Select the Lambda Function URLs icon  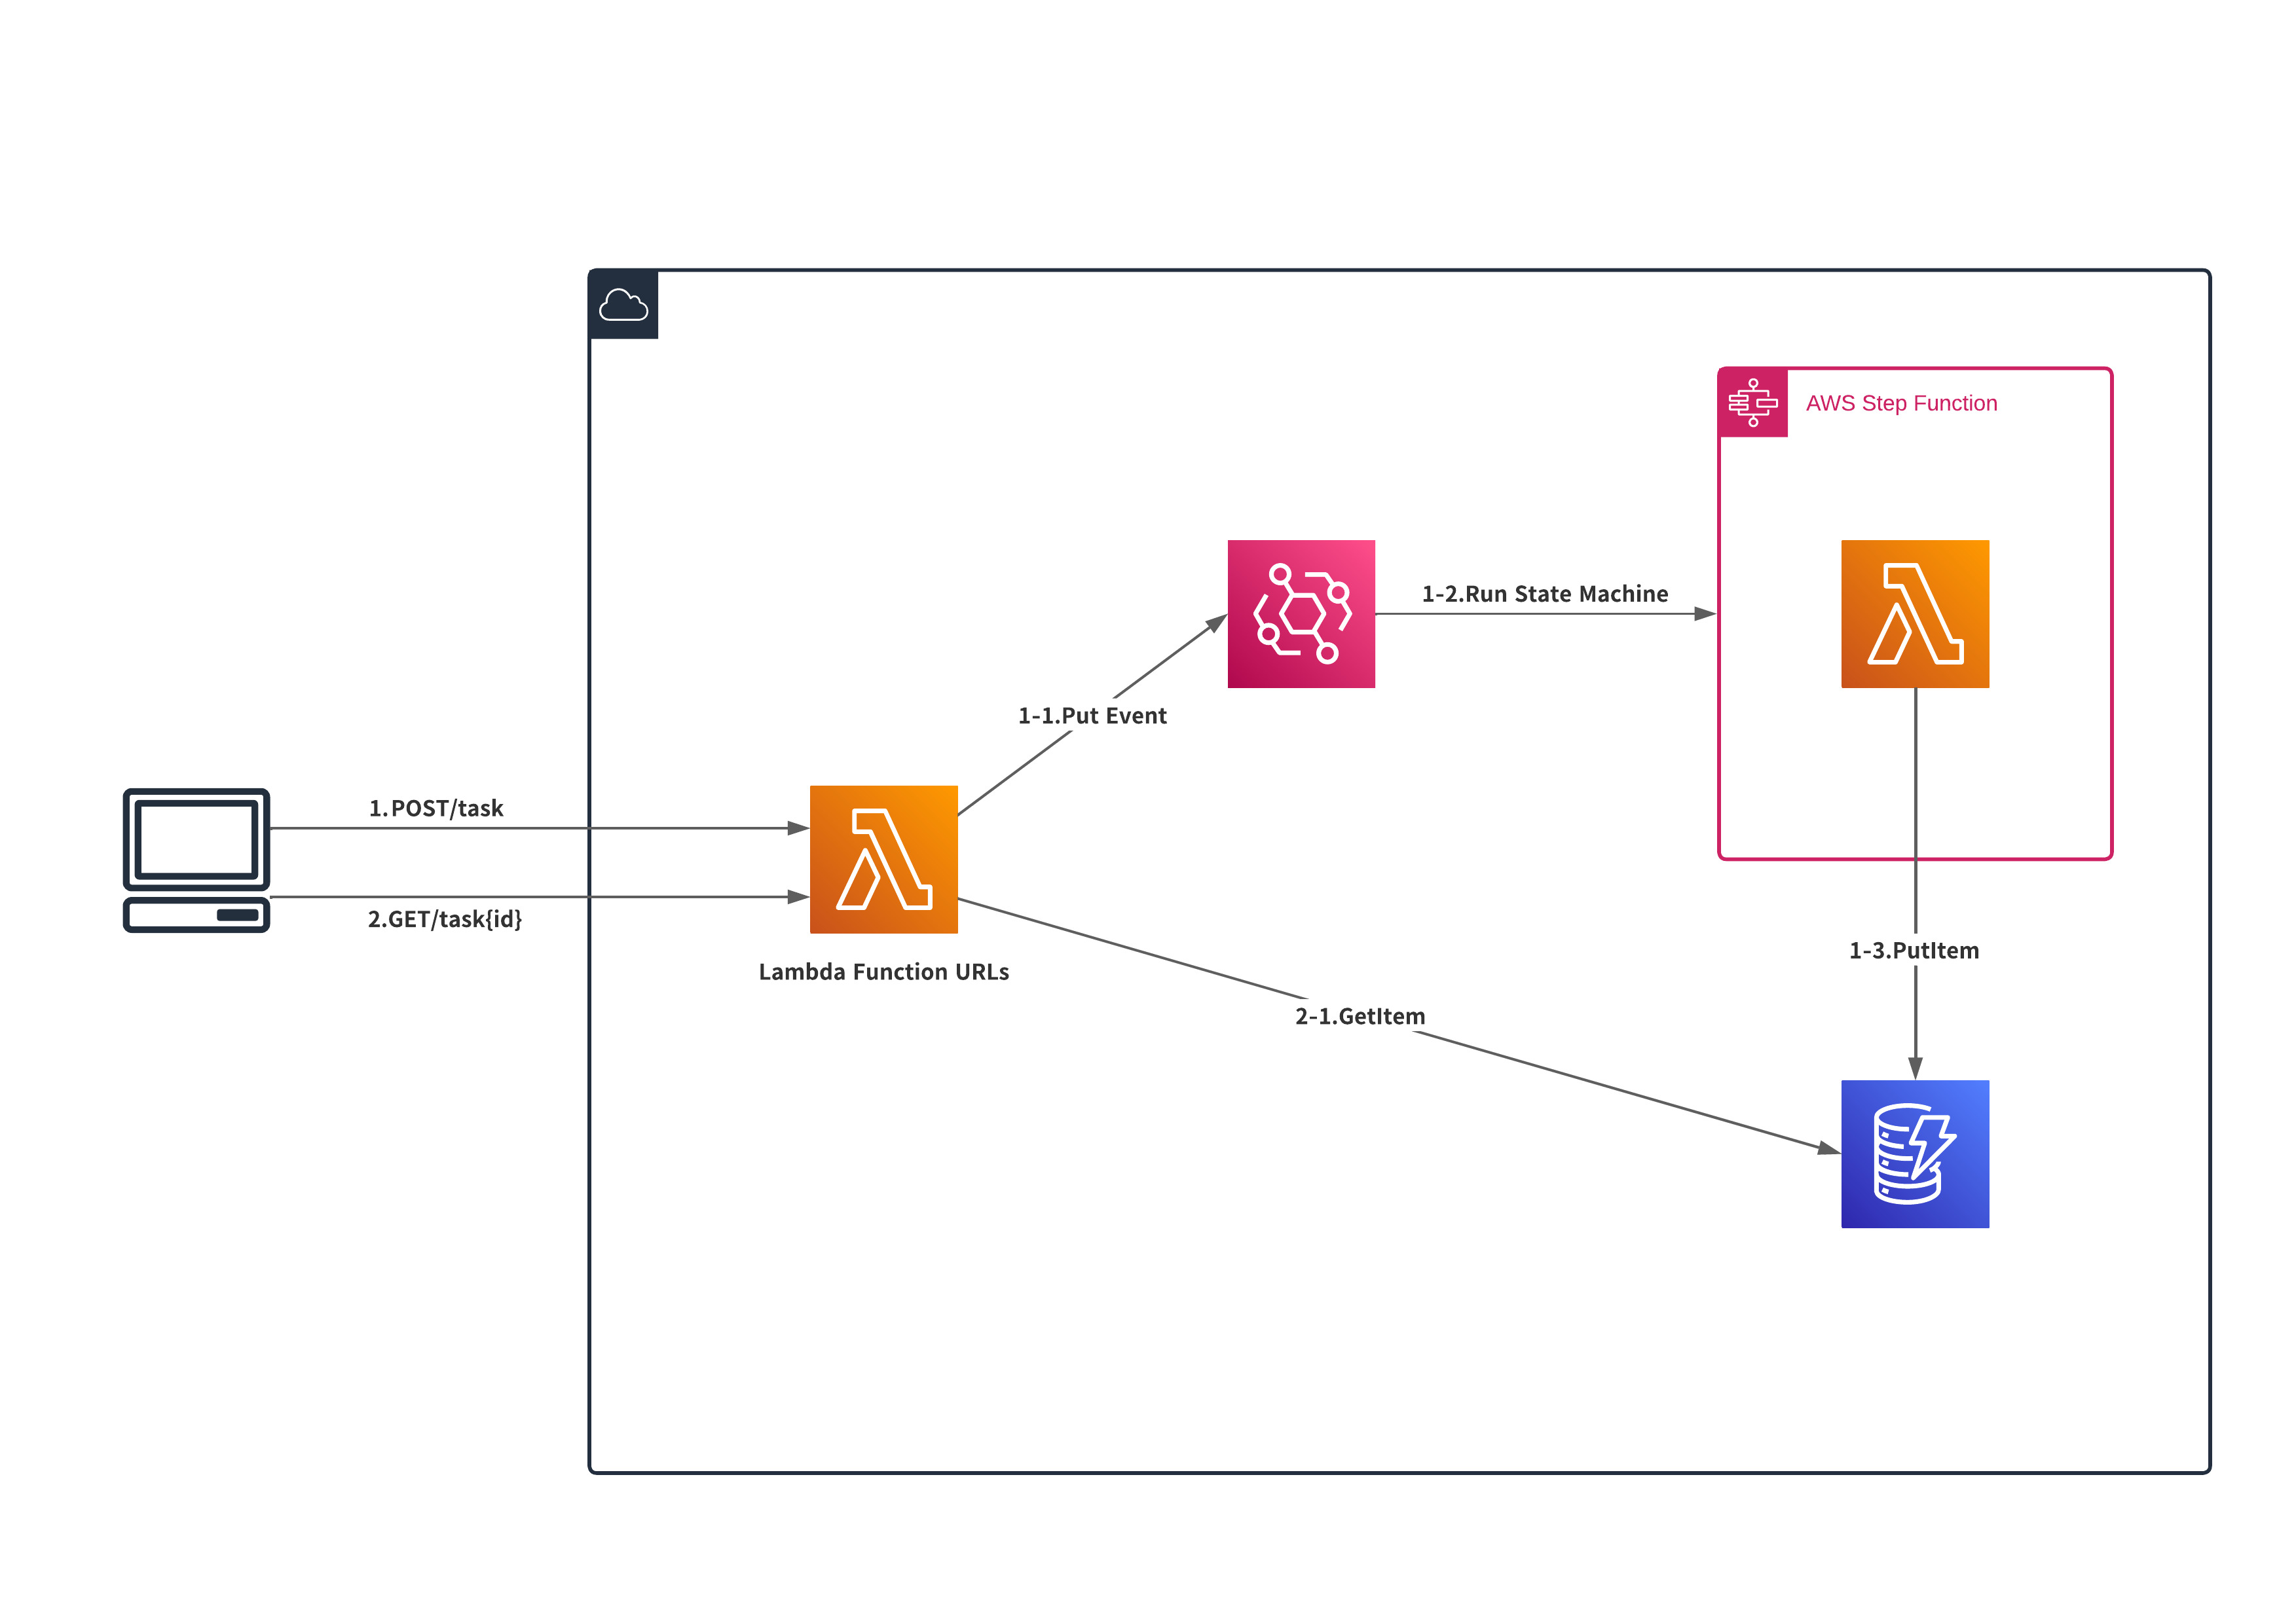pyautogui.click(x=883, y=859)
